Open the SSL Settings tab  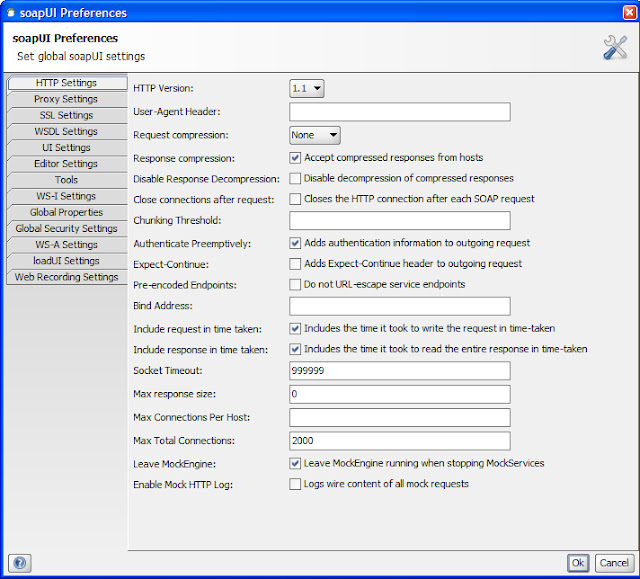pyautogui.click(x=67, y=115)
